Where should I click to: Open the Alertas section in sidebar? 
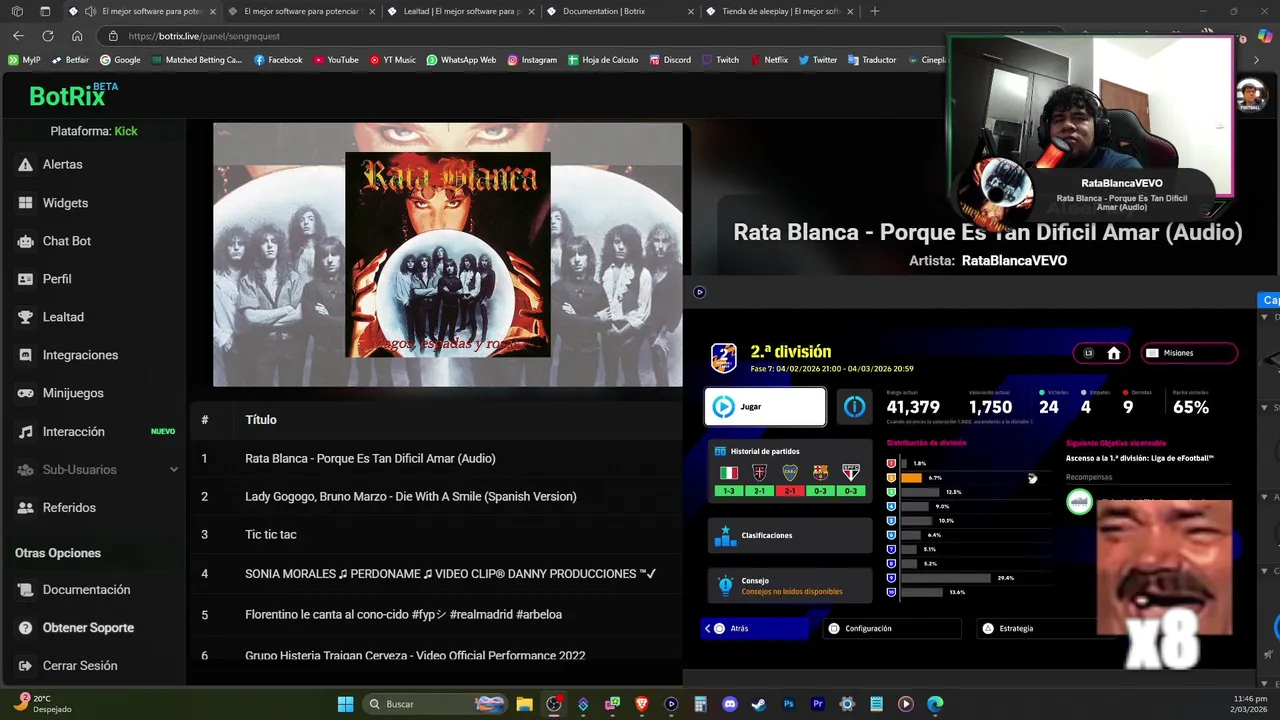click(63, 164)
